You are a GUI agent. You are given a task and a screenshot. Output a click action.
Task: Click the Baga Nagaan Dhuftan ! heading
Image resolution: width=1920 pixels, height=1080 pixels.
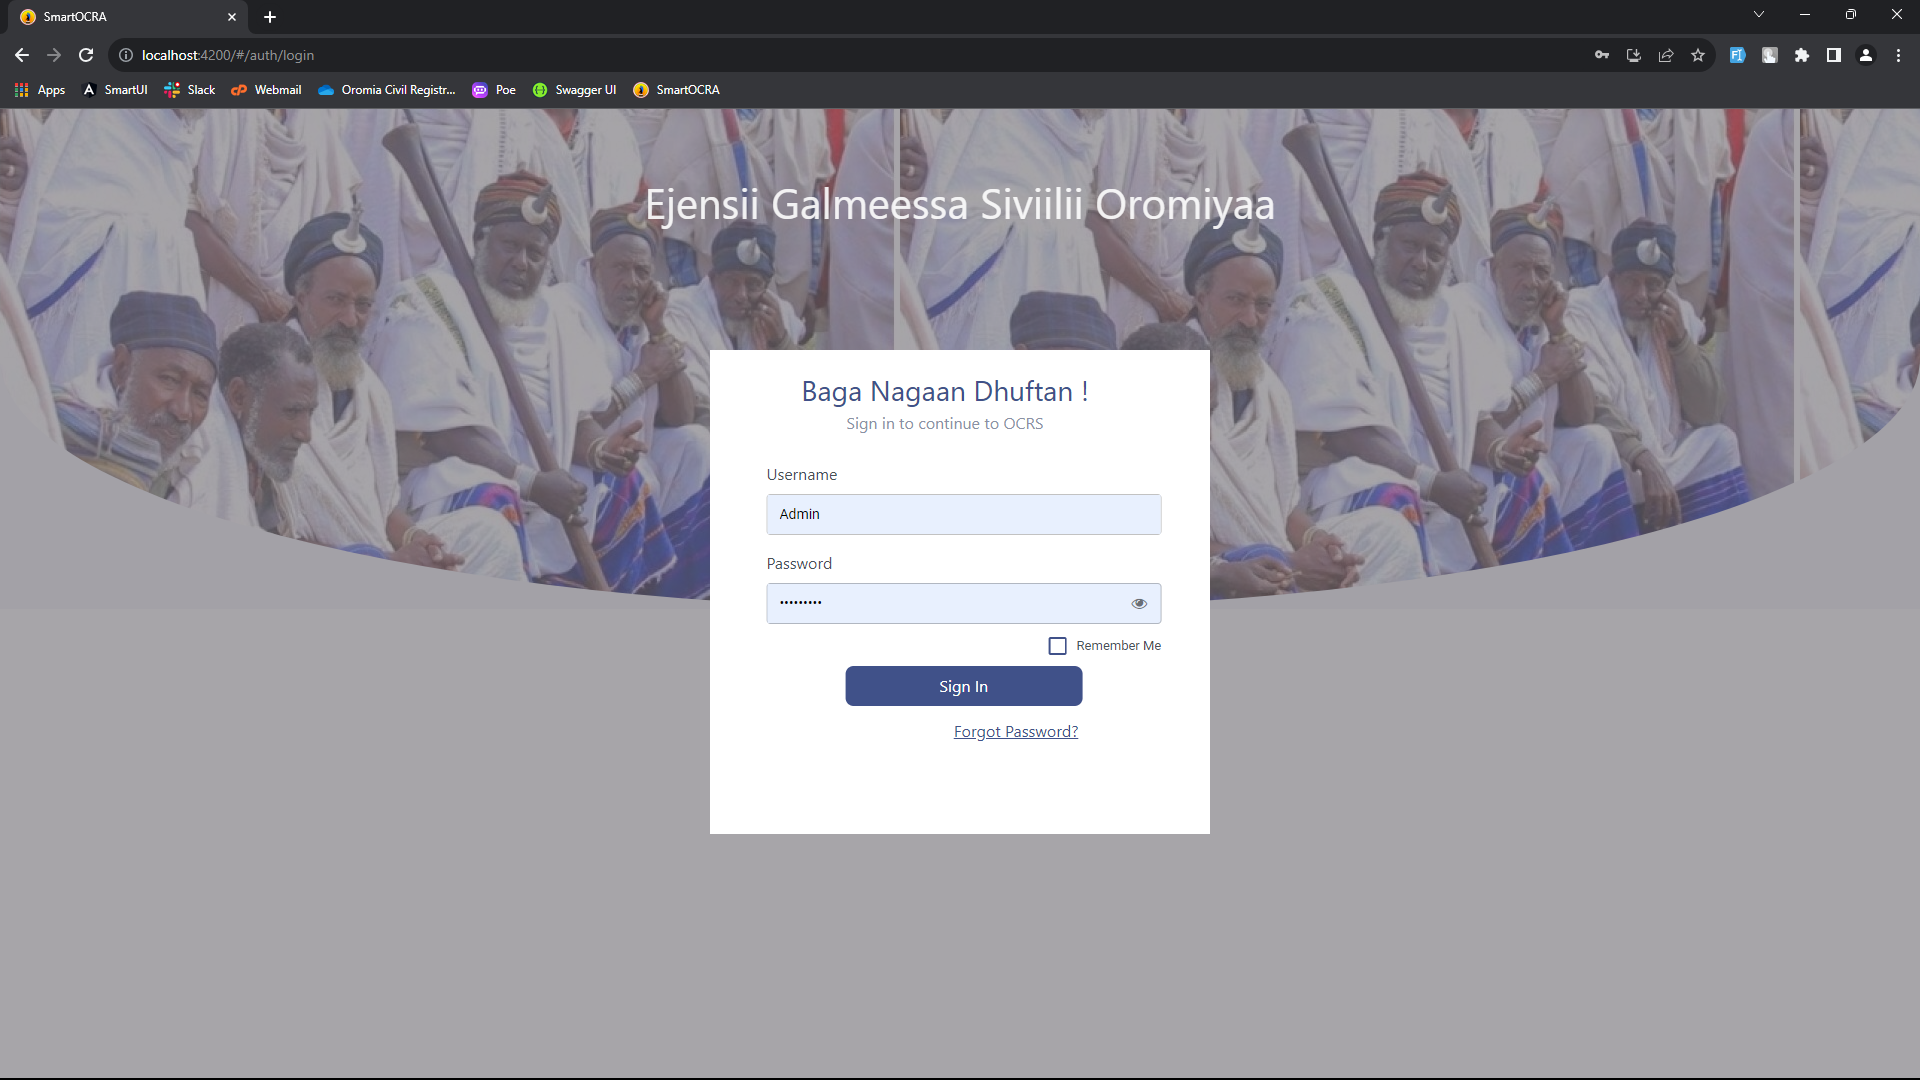pos(945,391)
